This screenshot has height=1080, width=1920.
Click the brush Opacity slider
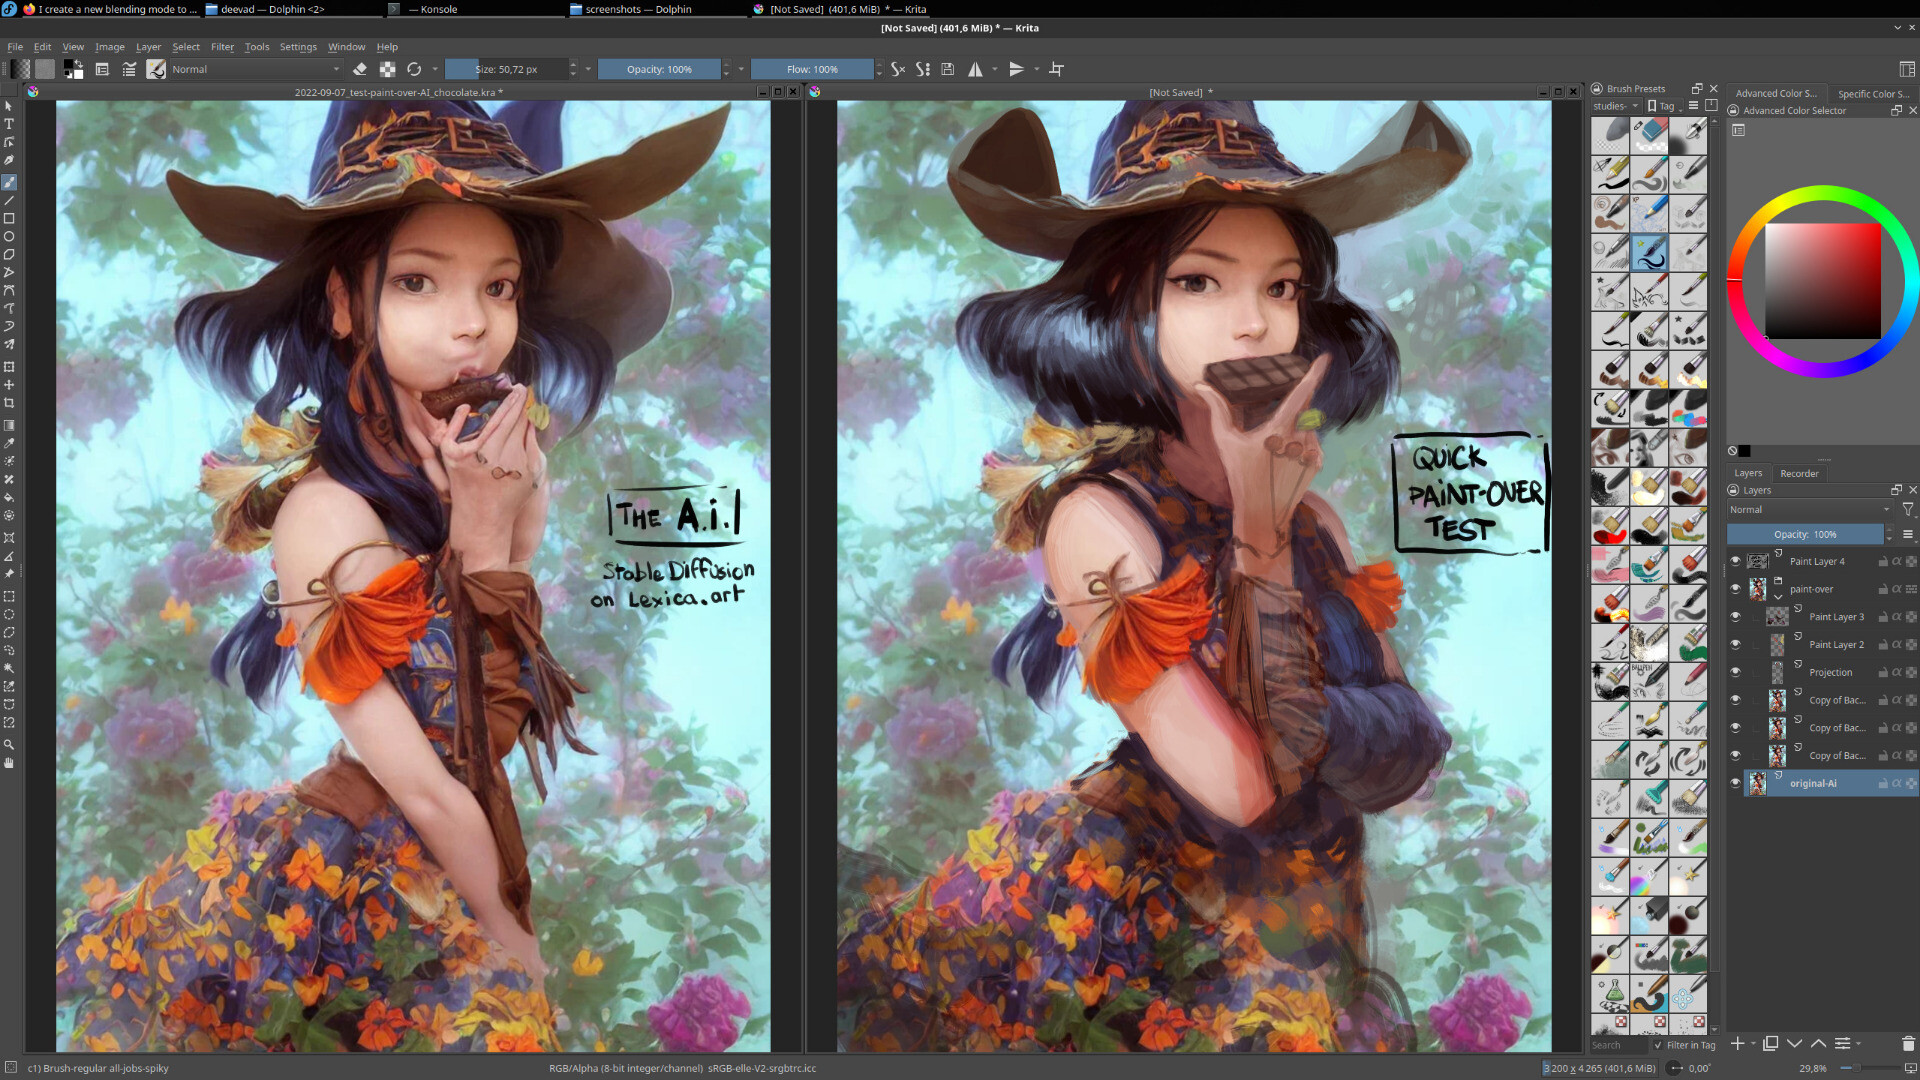659,69
